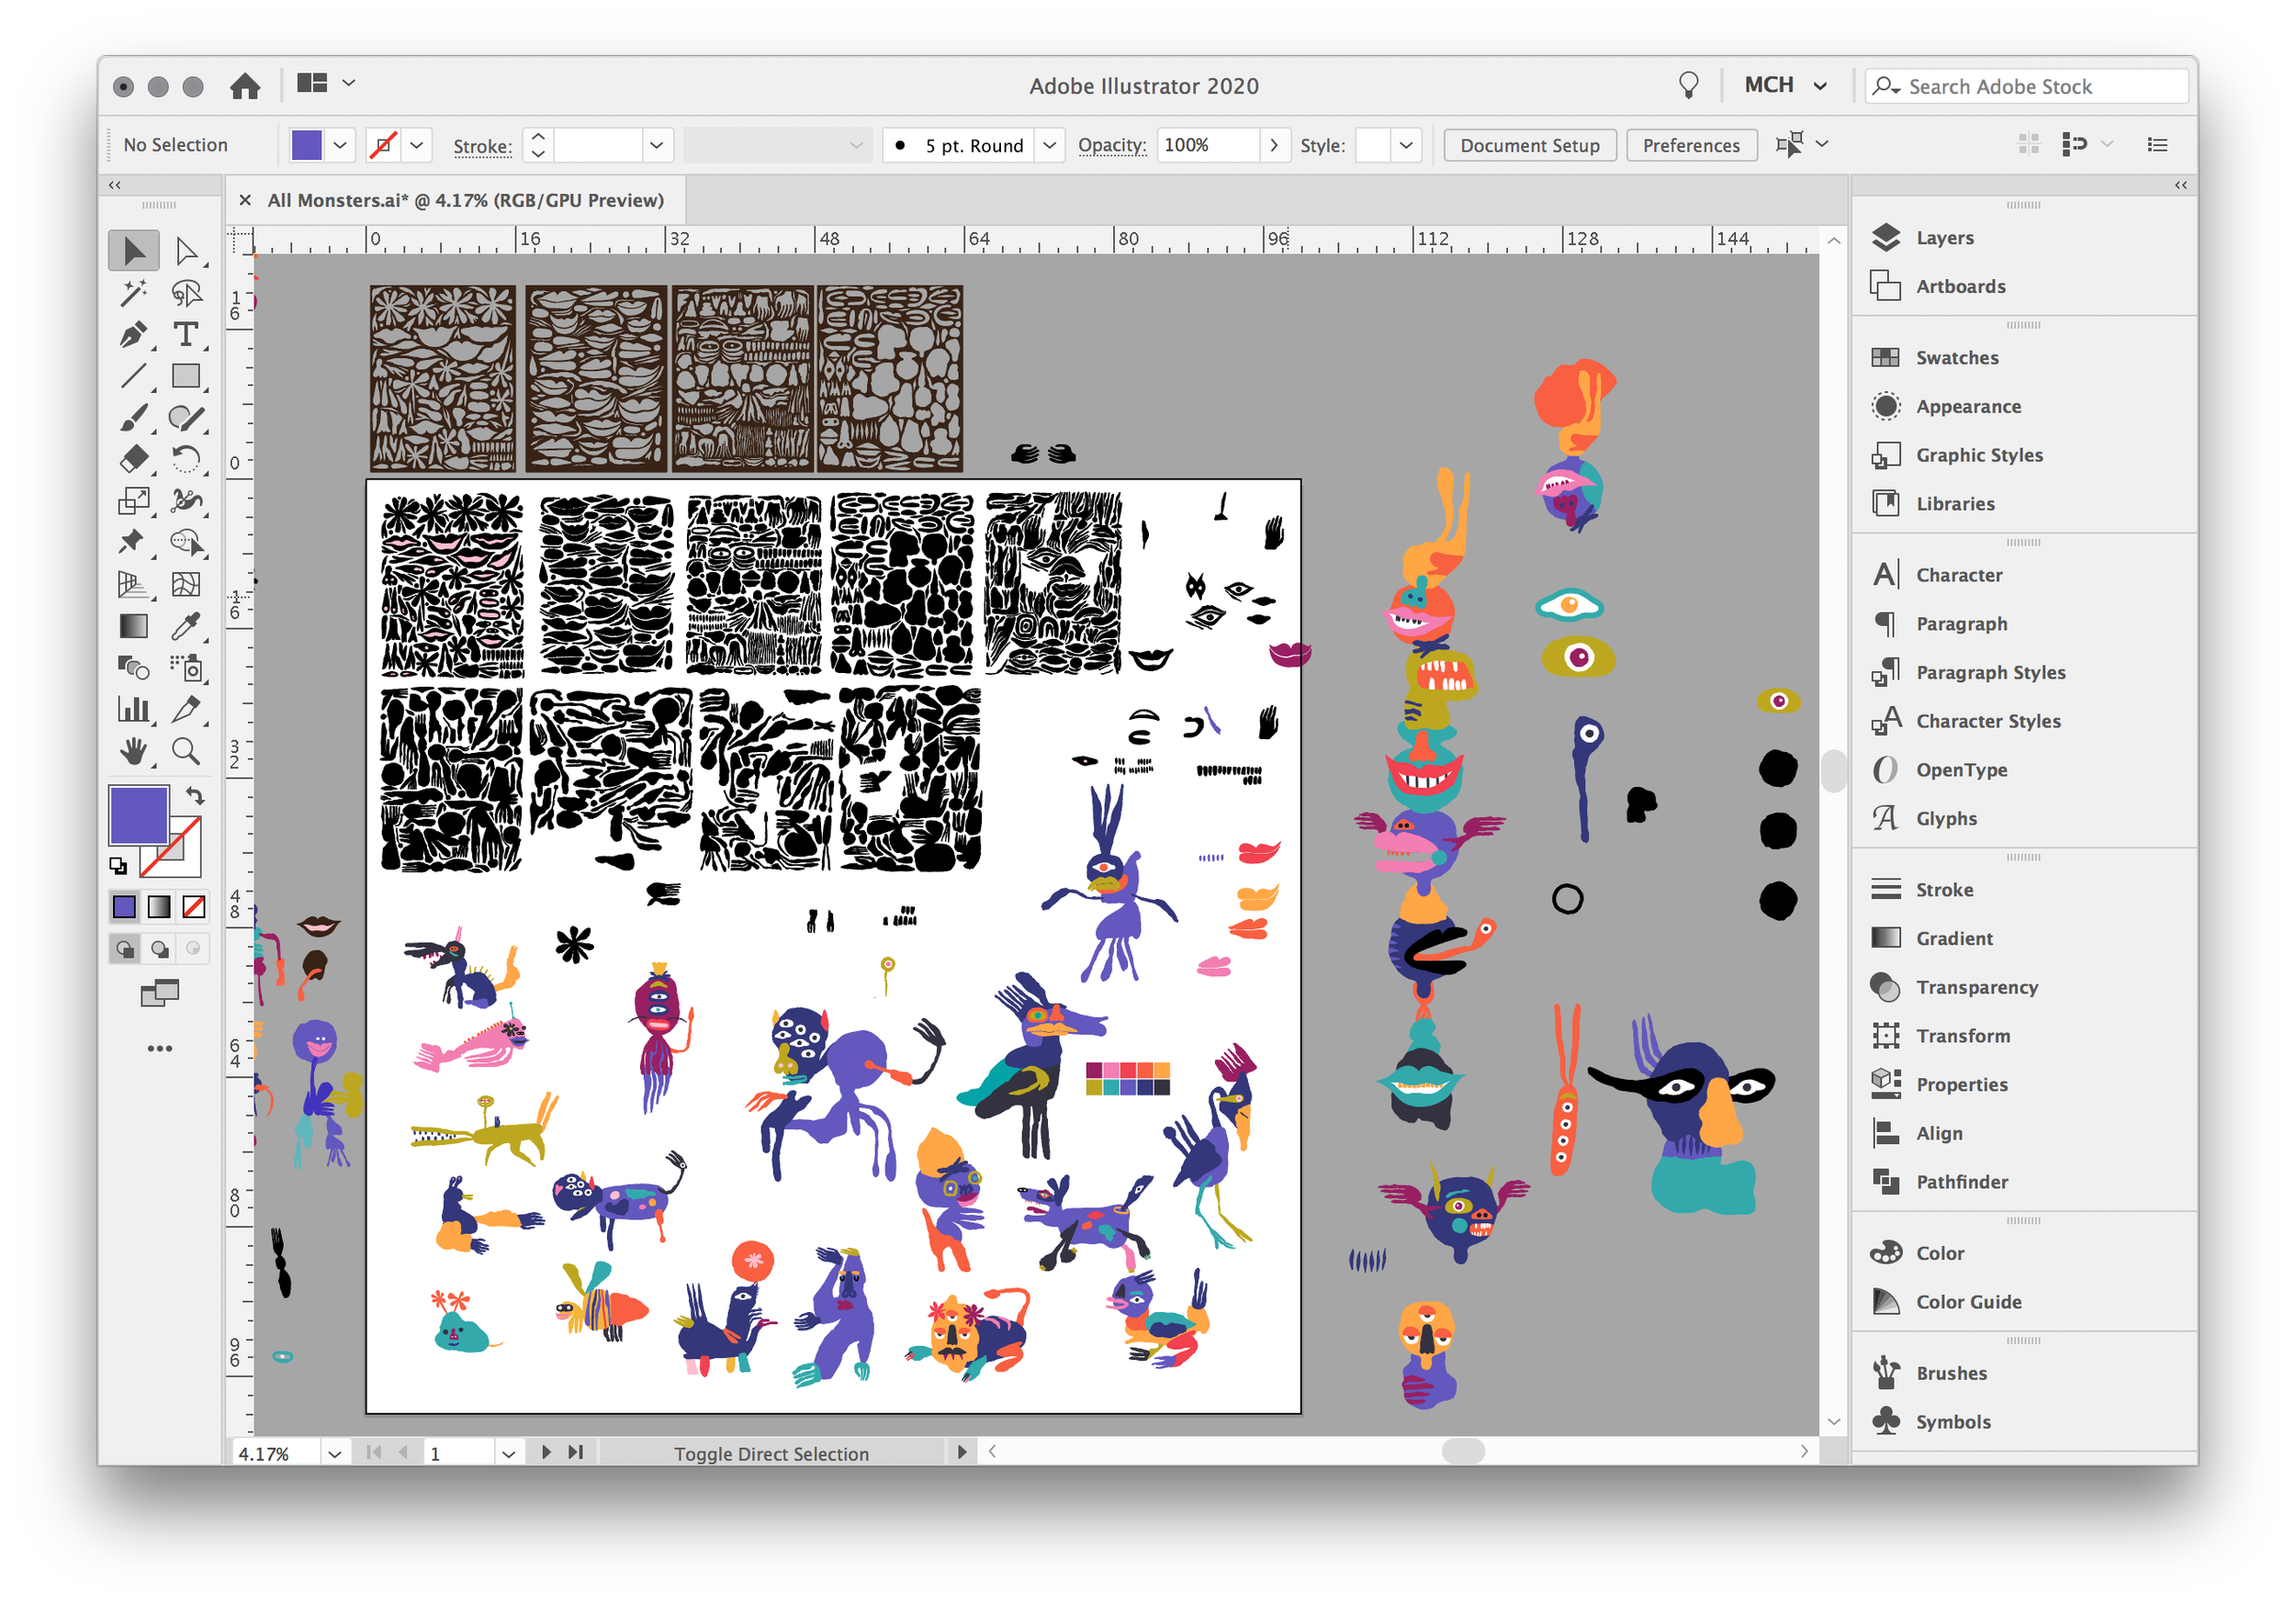Open the stroke weight dropdown
2296x1605 pixels.
pos(656,144)
